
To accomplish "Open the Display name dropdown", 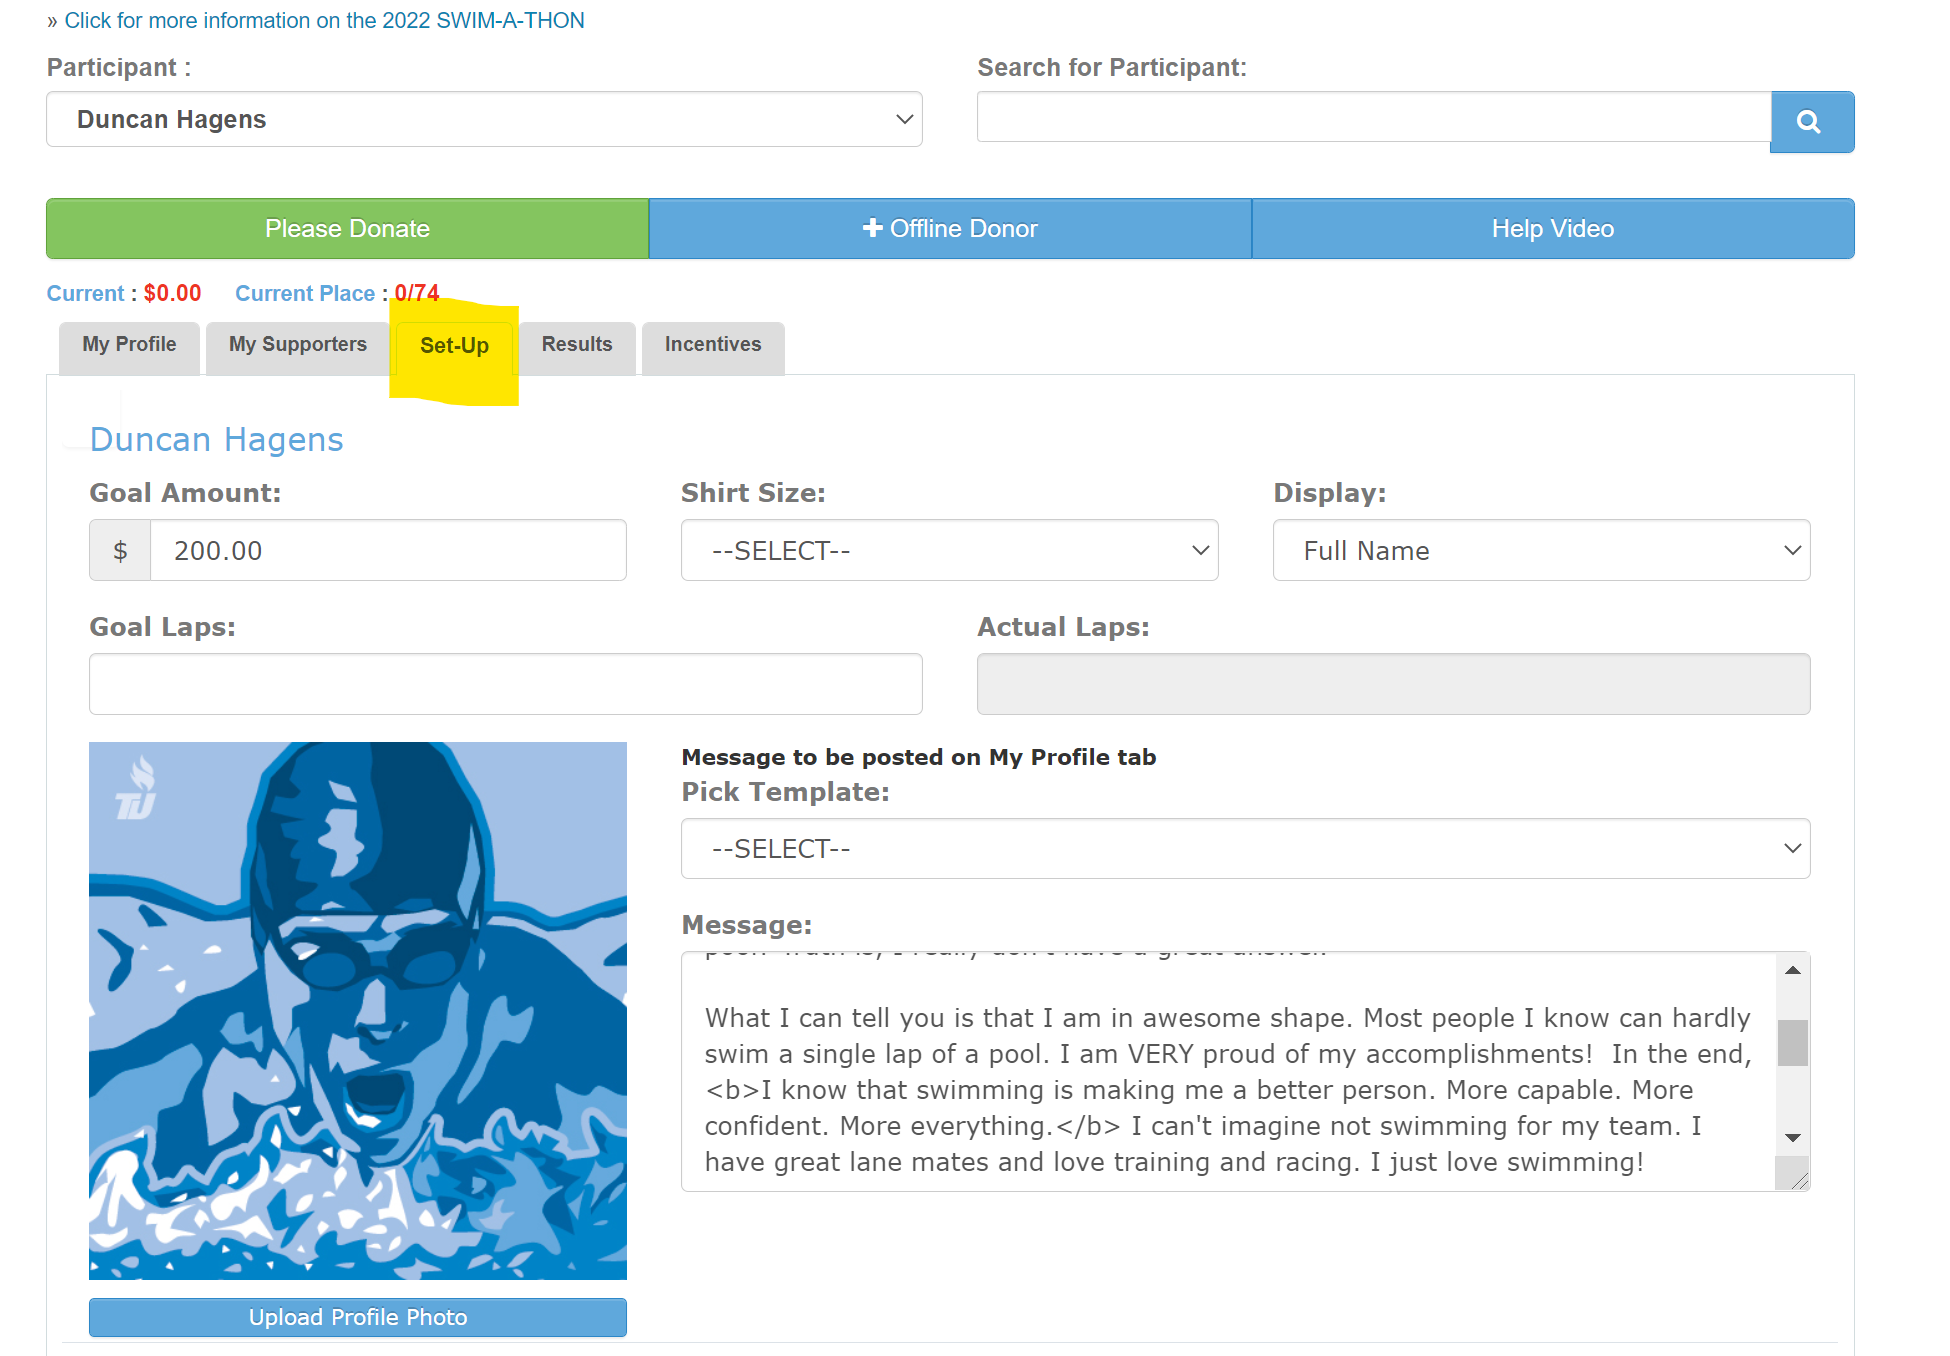I will [1540, 550].
